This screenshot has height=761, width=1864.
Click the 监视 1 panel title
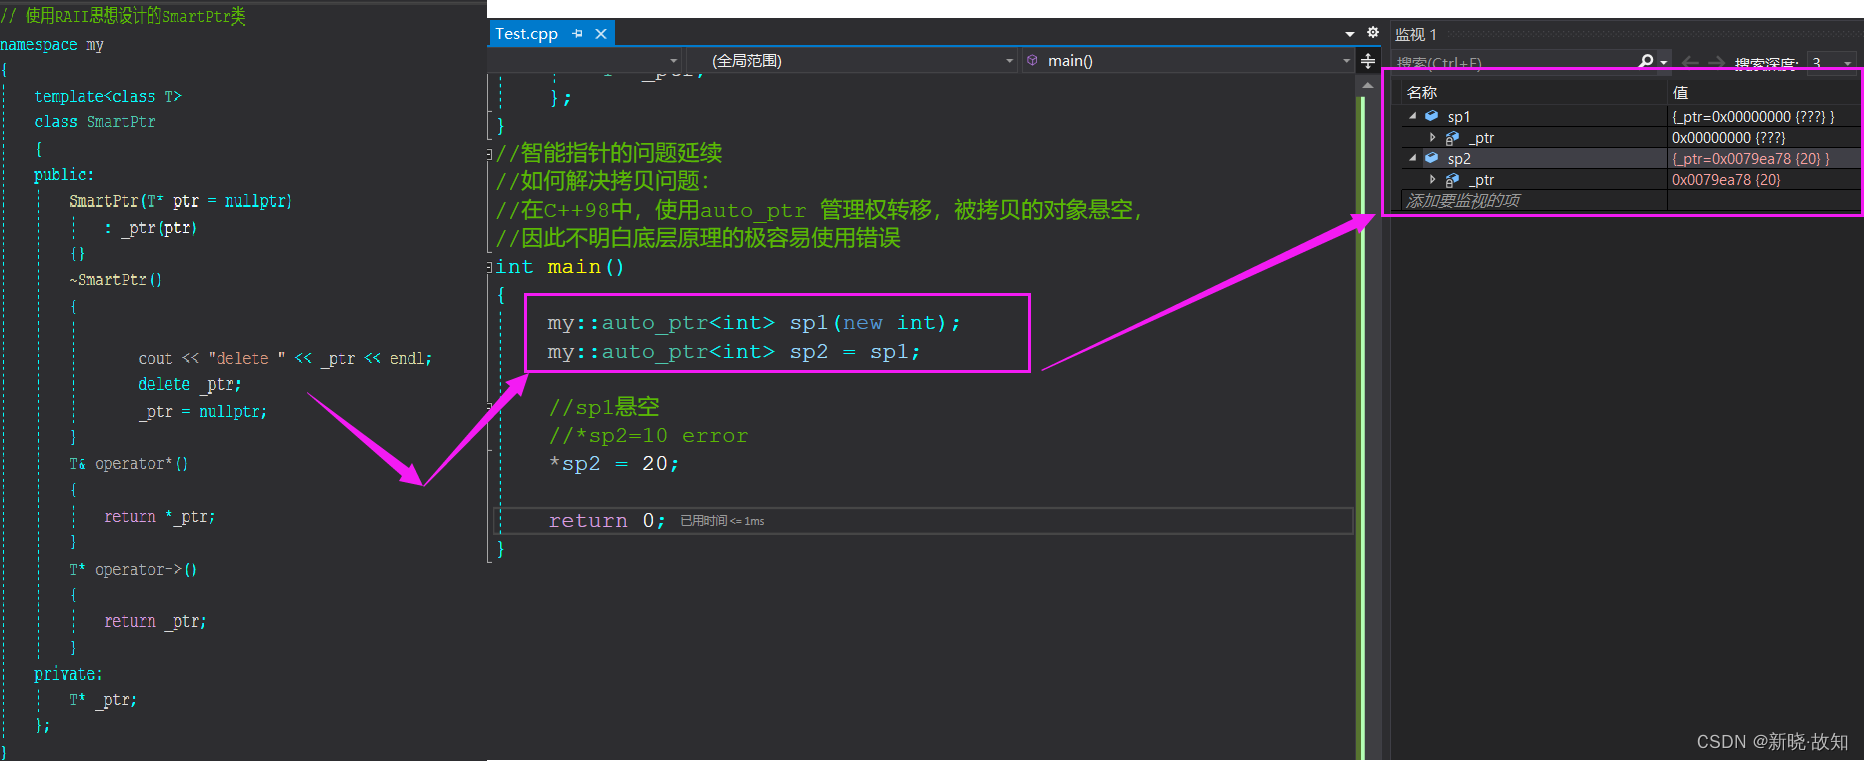coord(1416,35)
